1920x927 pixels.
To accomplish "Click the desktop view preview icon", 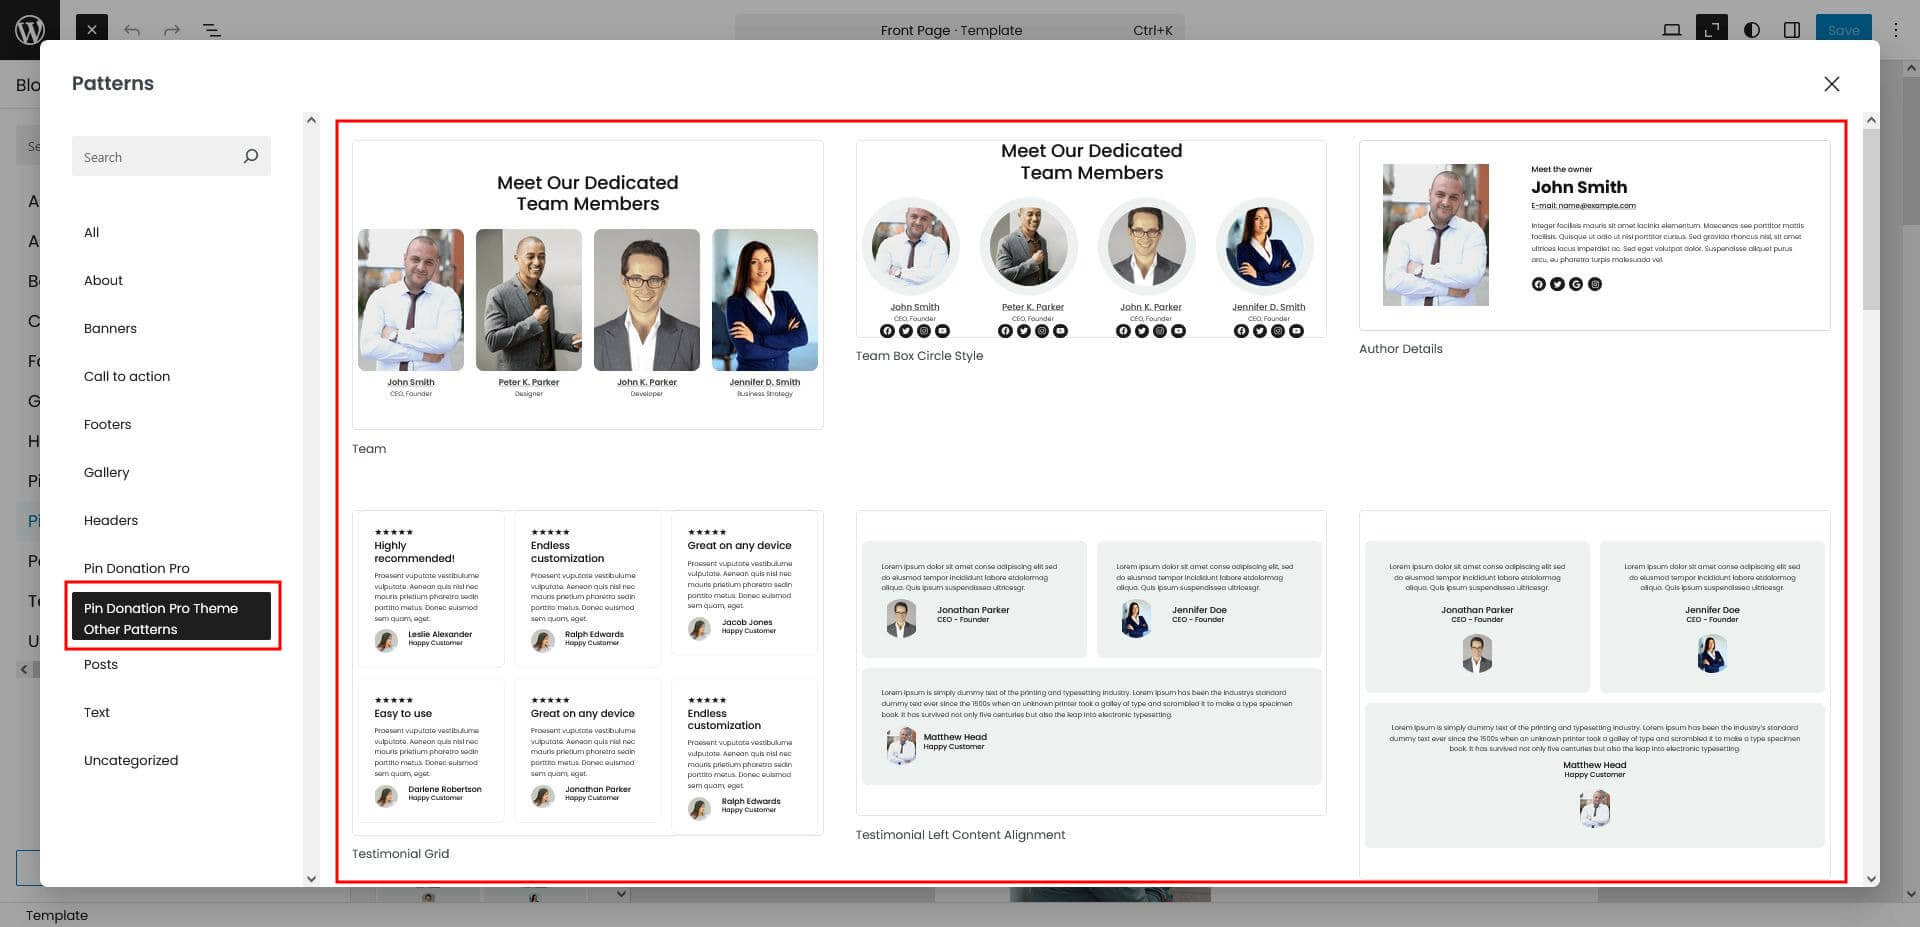I will [1671, 30].
